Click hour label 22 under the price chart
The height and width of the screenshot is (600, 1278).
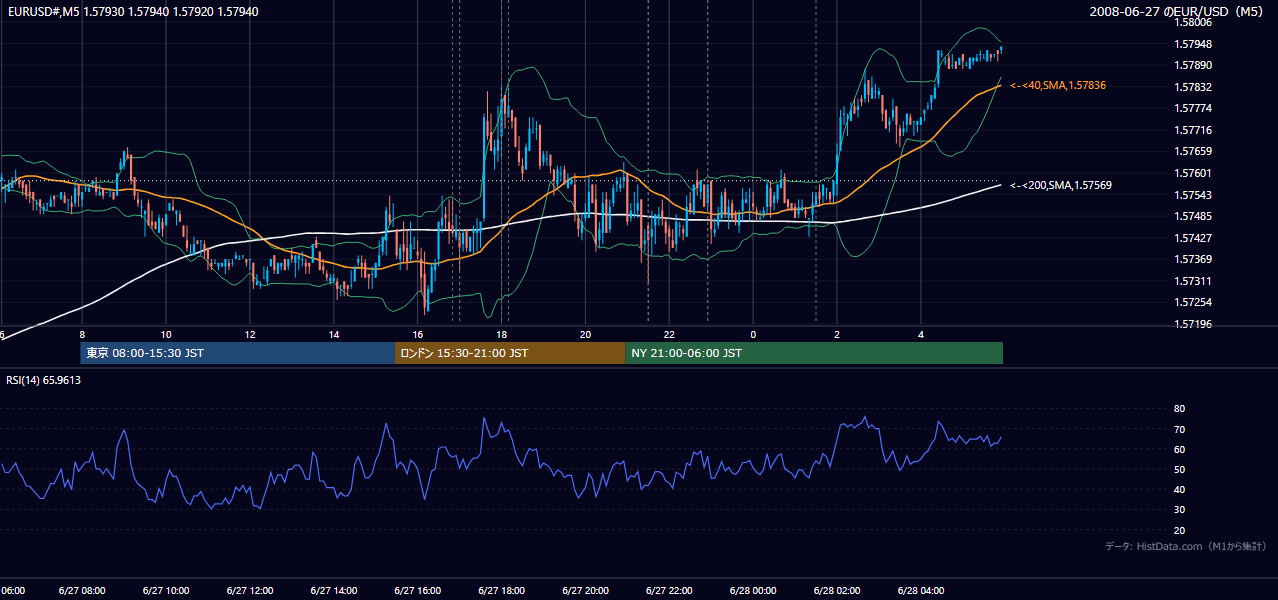670,334
